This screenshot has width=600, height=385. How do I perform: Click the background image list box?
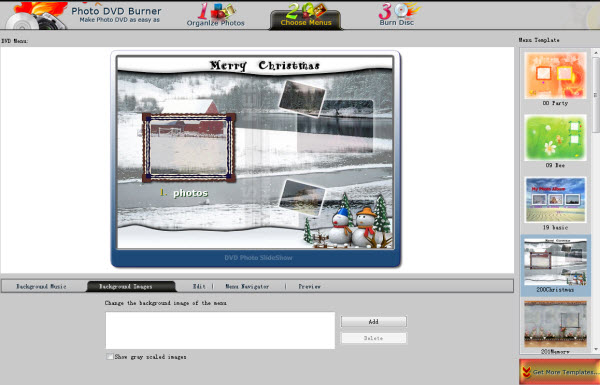(220, 330)
